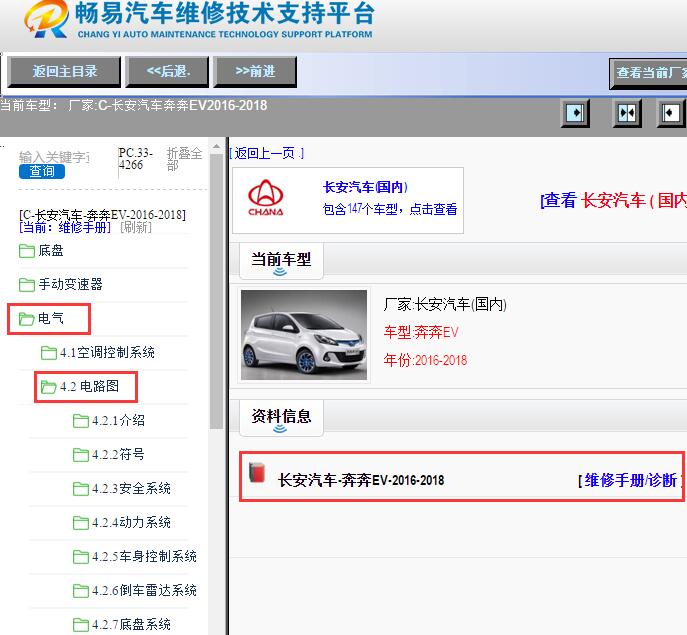Click the <<后退 button

(x=167, y=71)
